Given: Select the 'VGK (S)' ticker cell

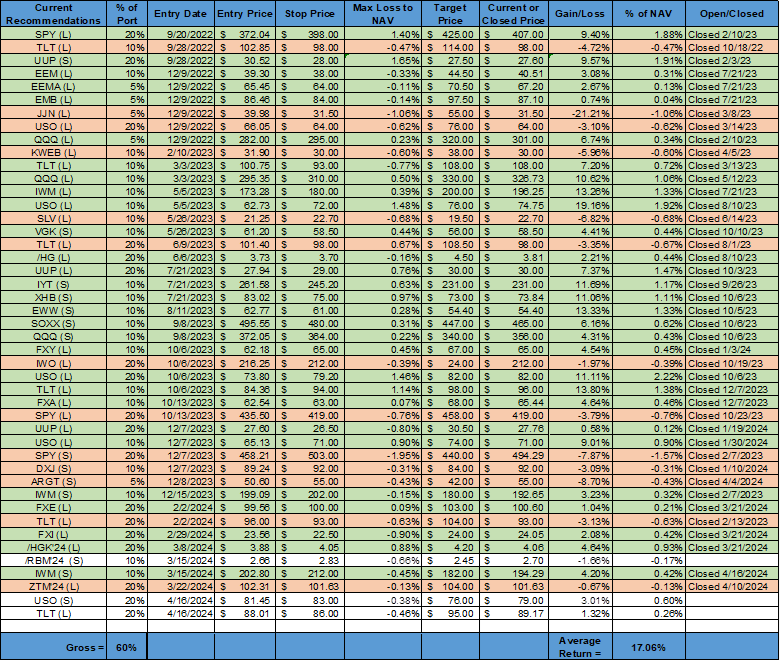Looking at the screenshot, I should click(x=53, y=232).
